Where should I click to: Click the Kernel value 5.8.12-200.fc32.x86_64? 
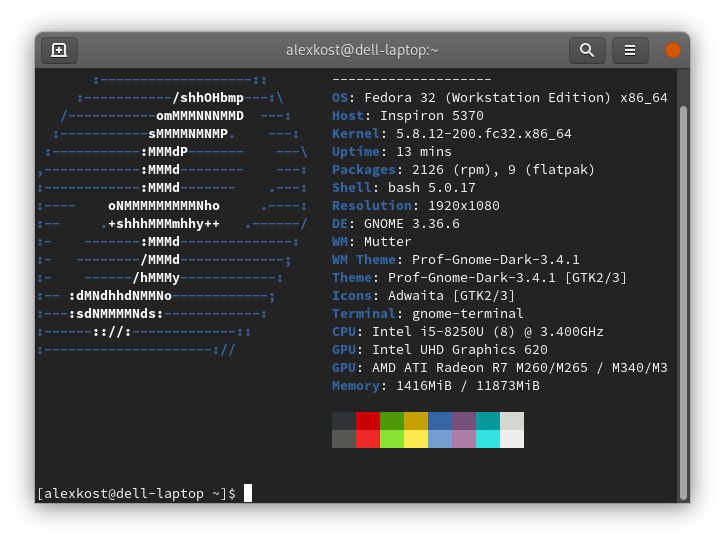pyautogui.click(x=484, y=134)
